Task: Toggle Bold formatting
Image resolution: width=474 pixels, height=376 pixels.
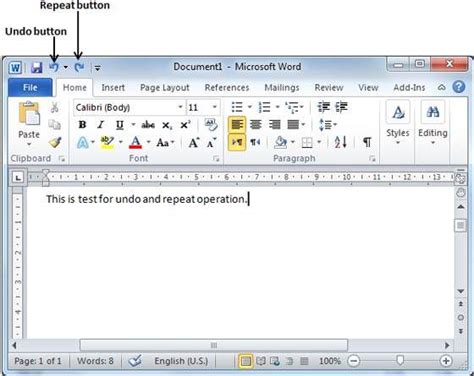Action: coord(82,125)
